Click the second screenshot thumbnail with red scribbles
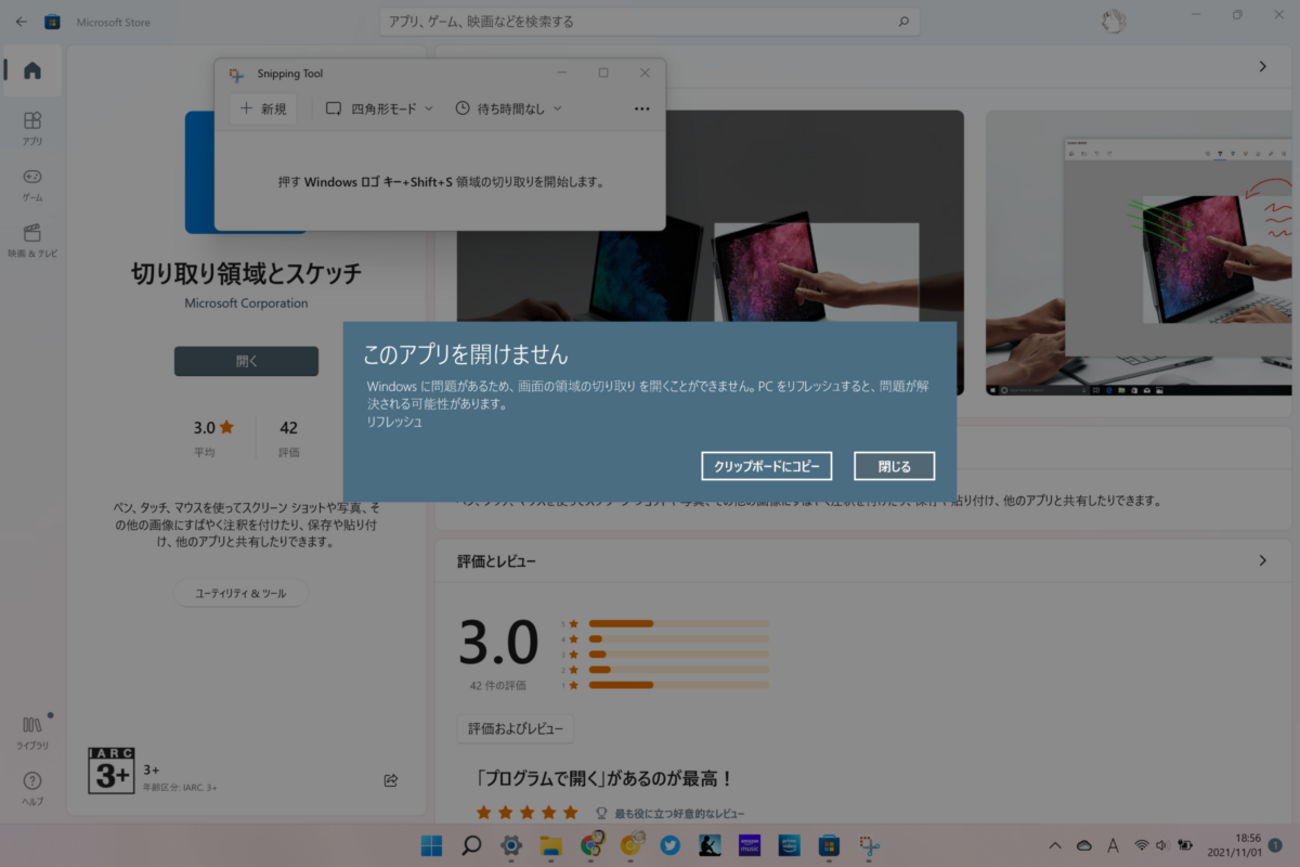 [x=1138, y=253]
